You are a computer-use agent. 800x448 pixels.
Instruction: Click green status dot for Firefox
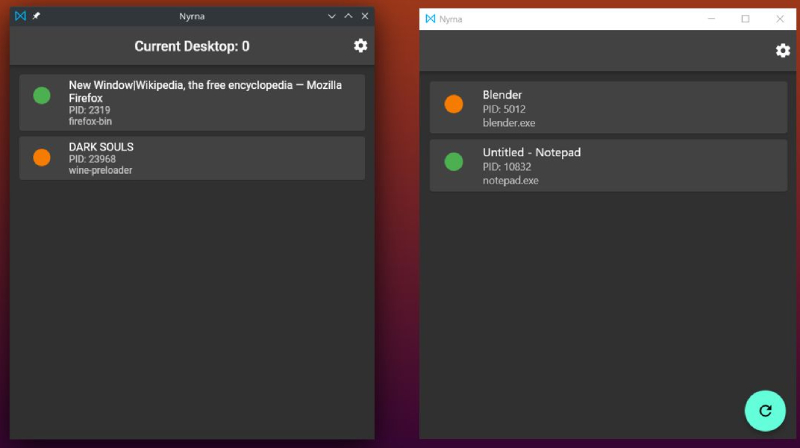point(42,95)
